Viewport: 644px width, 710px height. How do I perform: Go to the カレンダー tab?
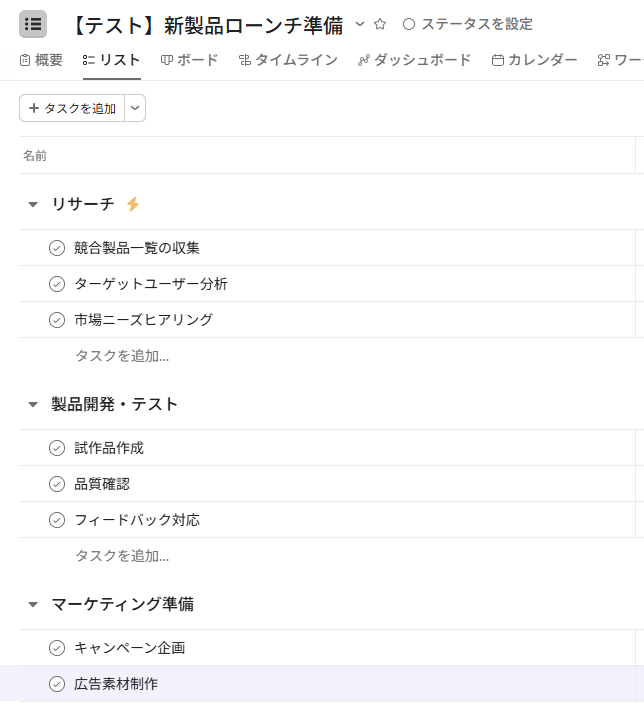[x=534, y=60]
